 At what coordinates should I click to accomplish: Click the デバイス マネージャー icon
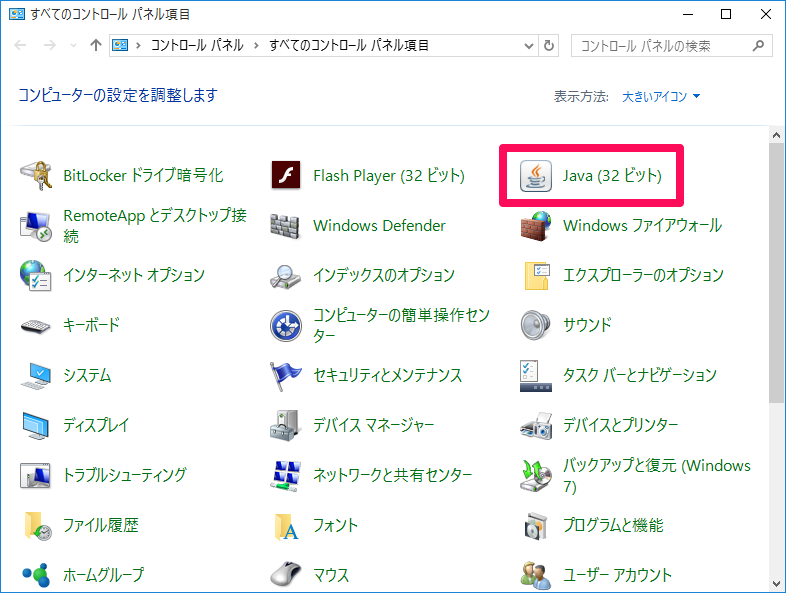coord(286,426)
